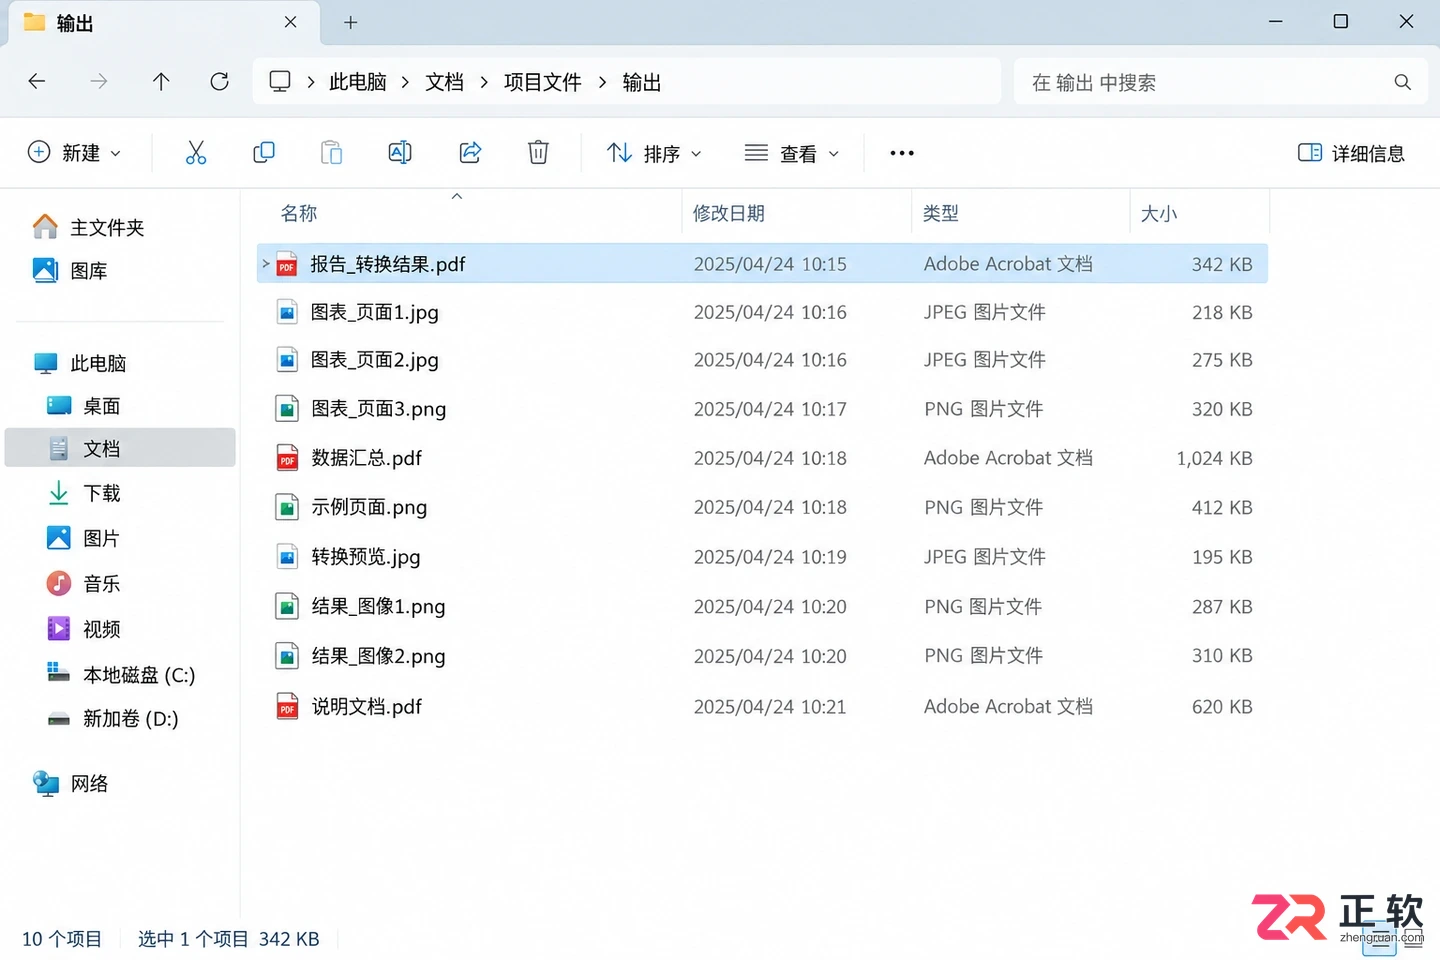The image size is (1440, 960).
Task: Open the three-dot more options menu
Action: pyautogui.click(x=902, y=153)
